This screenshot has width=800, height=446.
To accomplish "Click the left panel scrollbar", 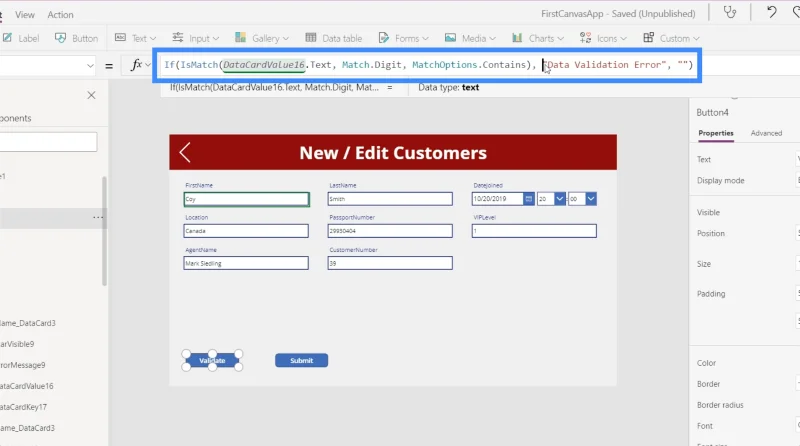I will pyautogui.click(x=105, y=231).
